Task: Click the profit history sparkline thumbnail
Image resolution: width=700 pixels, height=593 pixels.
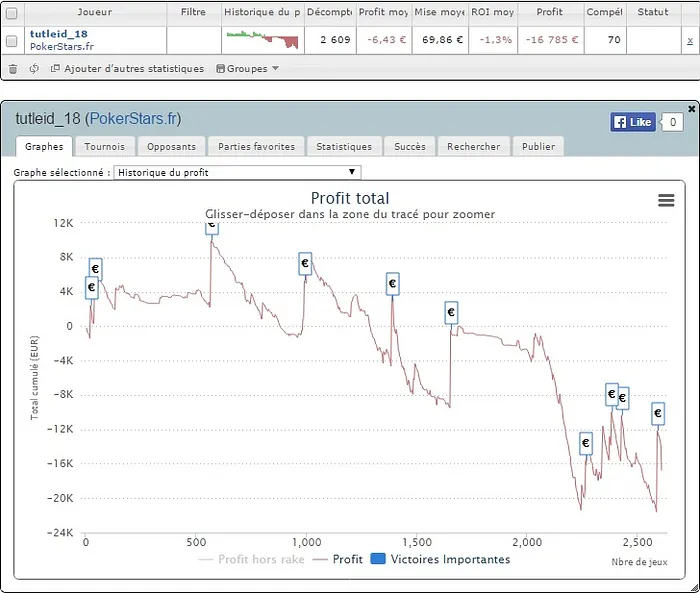Action: 262,40
